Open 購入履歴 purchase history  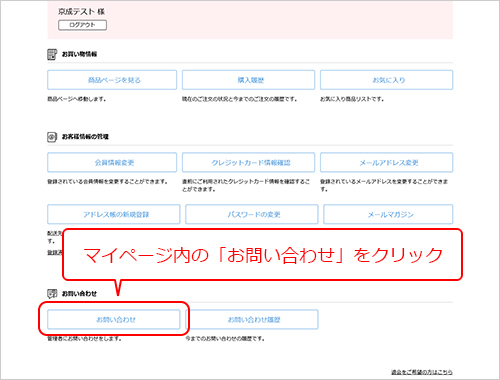[248, 80]
